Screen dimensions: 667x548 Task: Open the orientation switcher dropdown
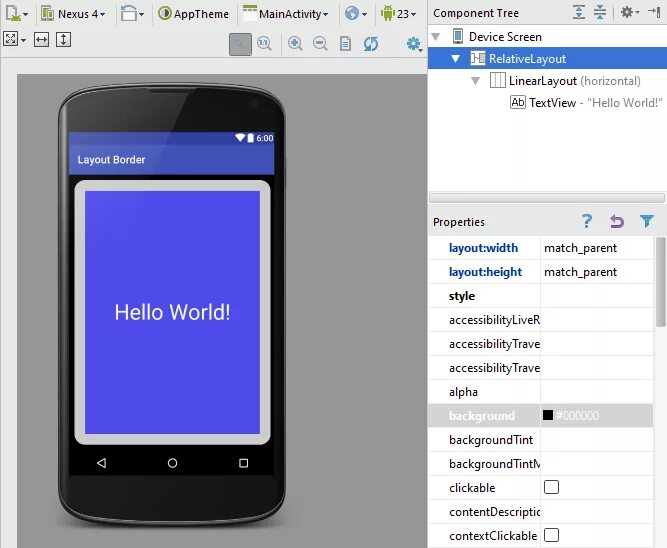(132, 14)
